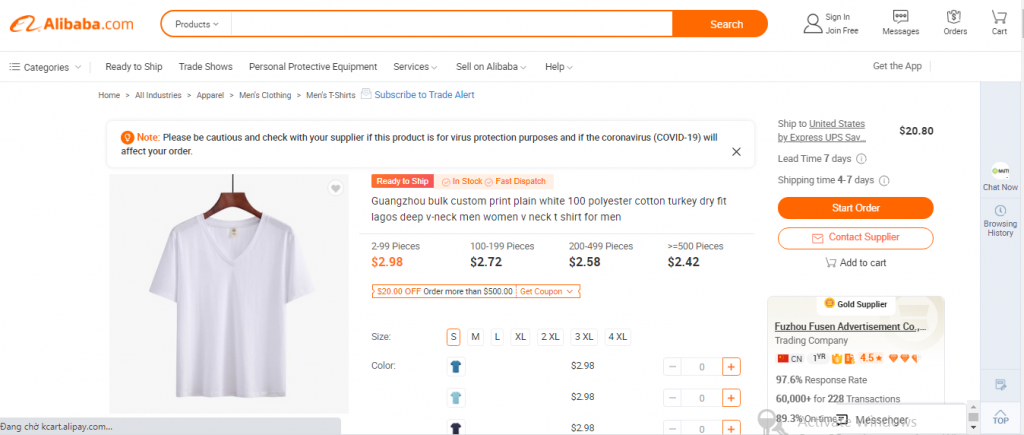Click the Contact Supplier button
This screenshot has height=435, width=1024.
click(x=856, y=238)
